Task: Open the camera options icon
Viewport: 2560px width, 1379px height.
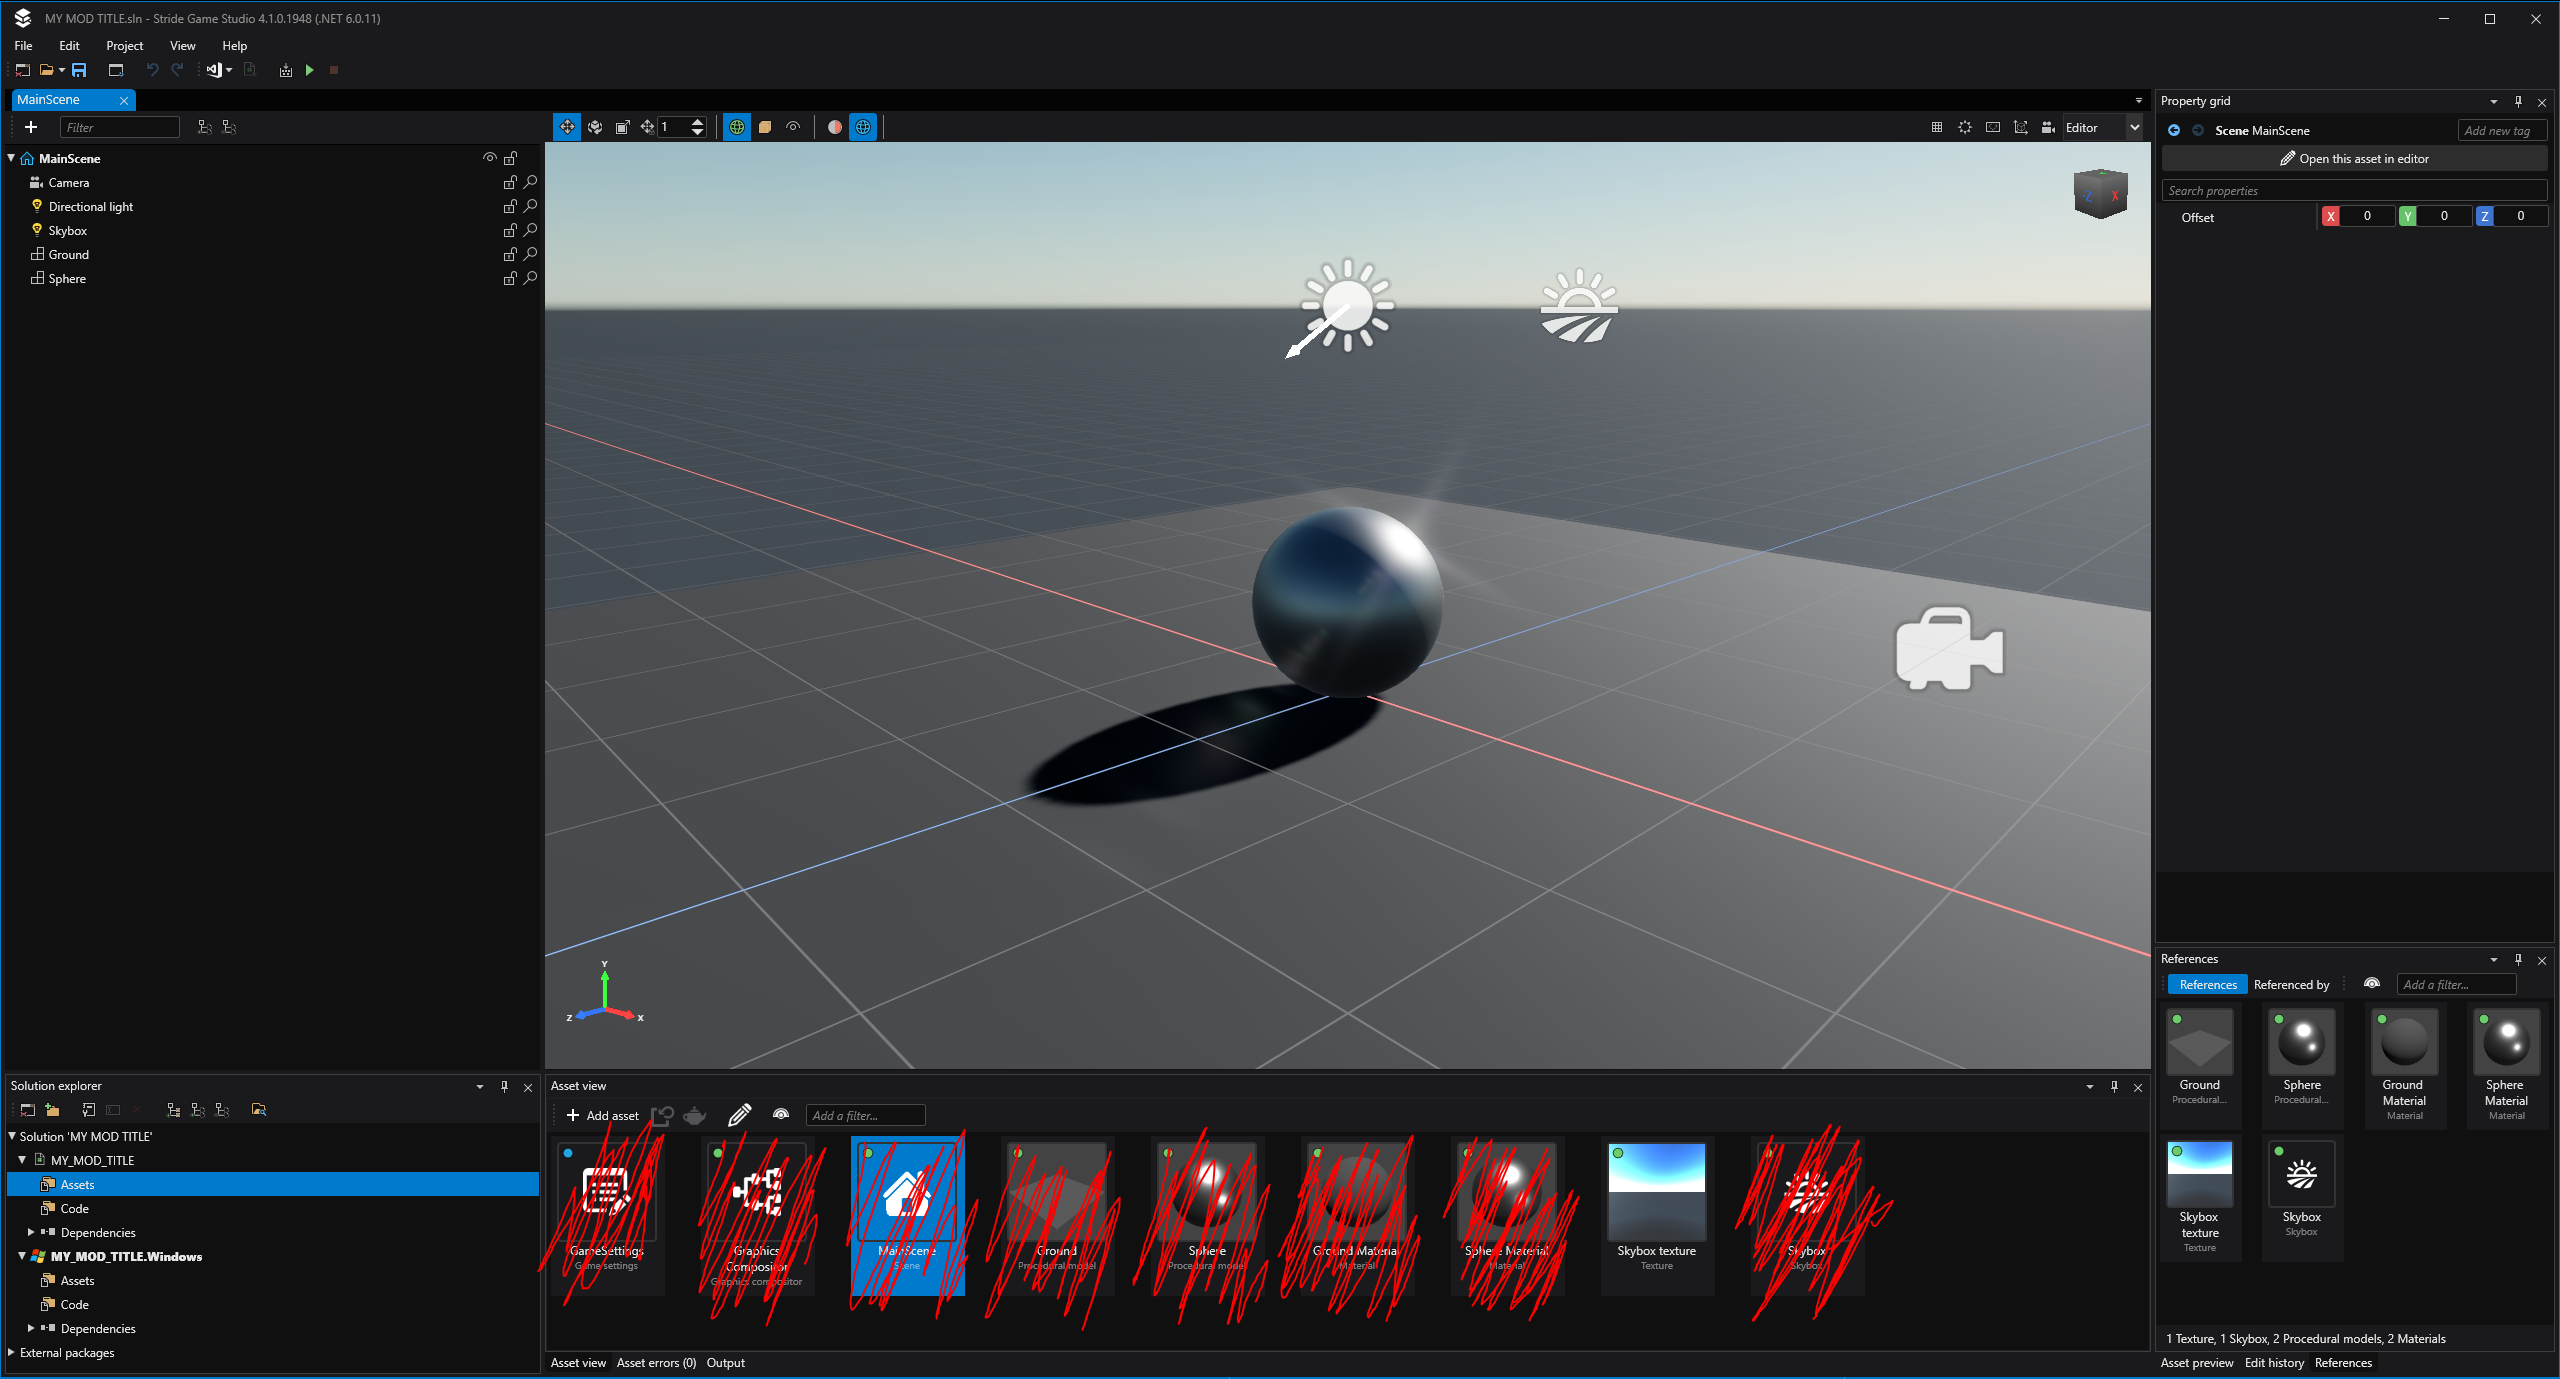Action: [x=2048, y=127]
